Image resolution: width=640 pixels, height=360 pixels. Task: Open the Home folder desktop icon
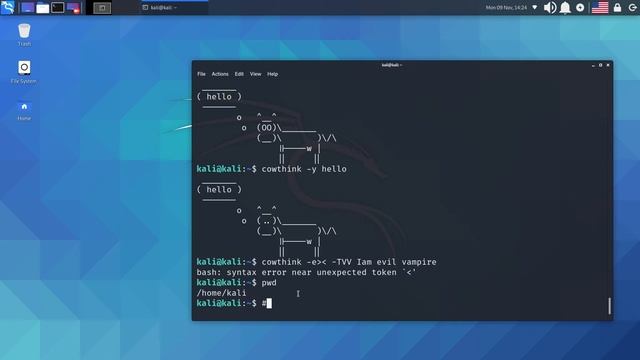(x=24, y=110)
